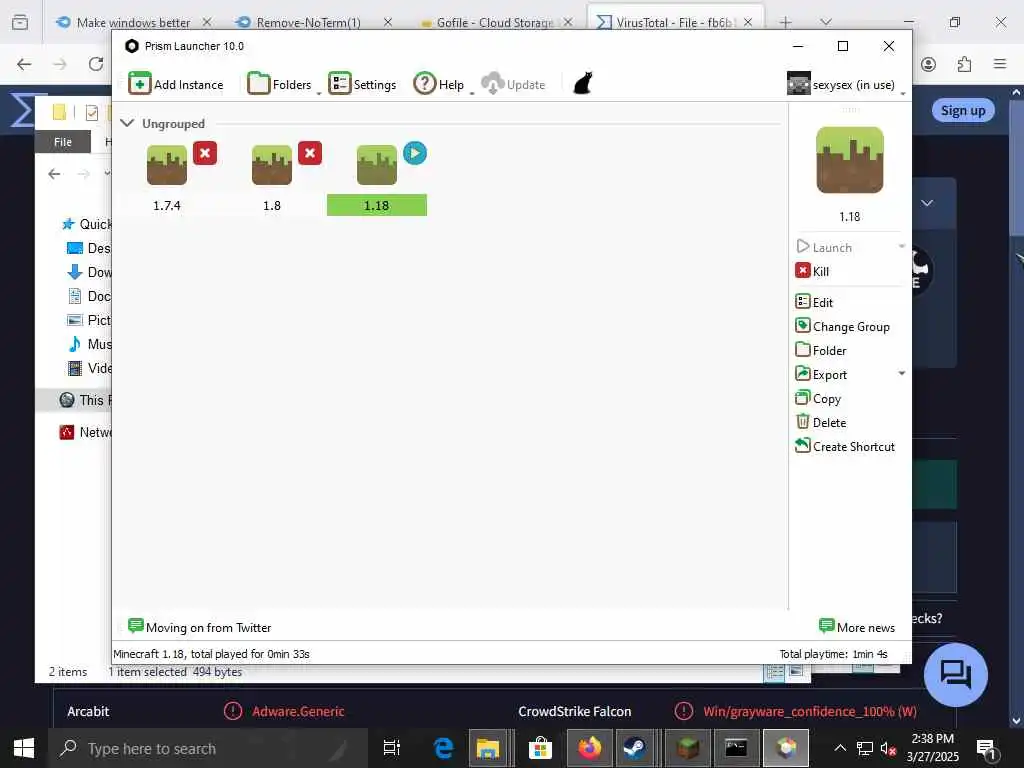The image size is (1024, 768).
Task: Copy the selected instance
Action: pos(818,398)
